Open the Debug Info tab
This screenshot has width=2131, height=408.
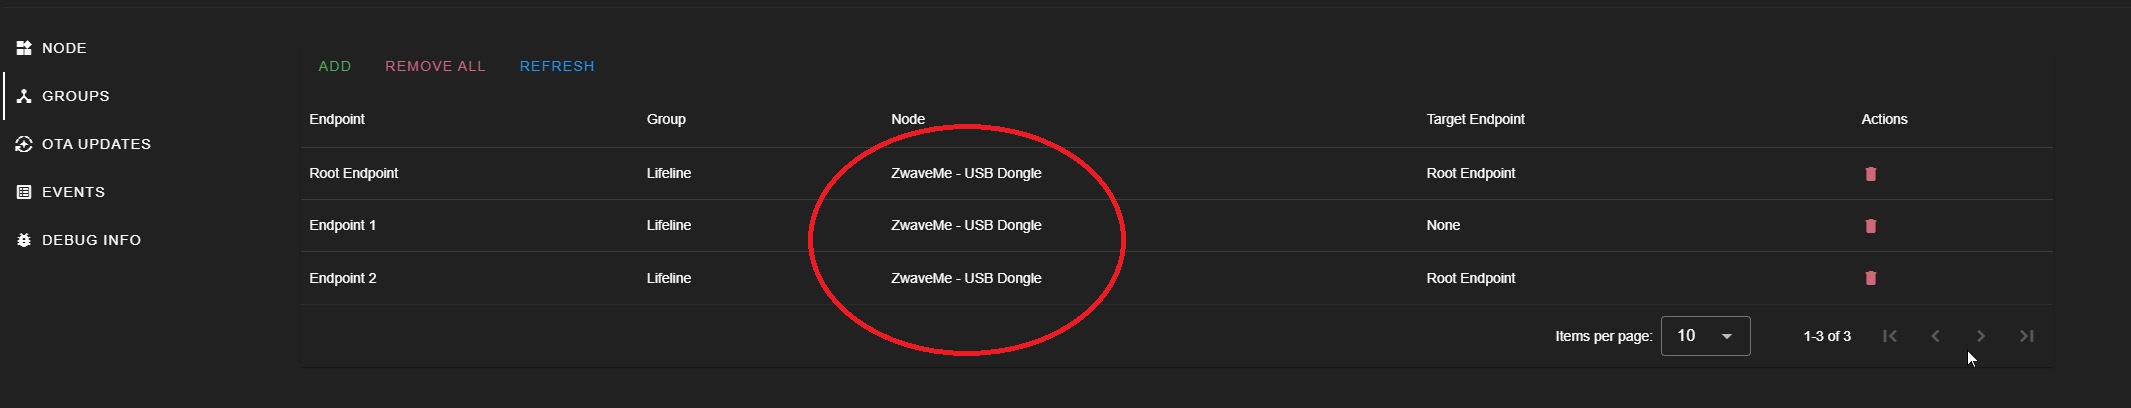pos(91,240)
